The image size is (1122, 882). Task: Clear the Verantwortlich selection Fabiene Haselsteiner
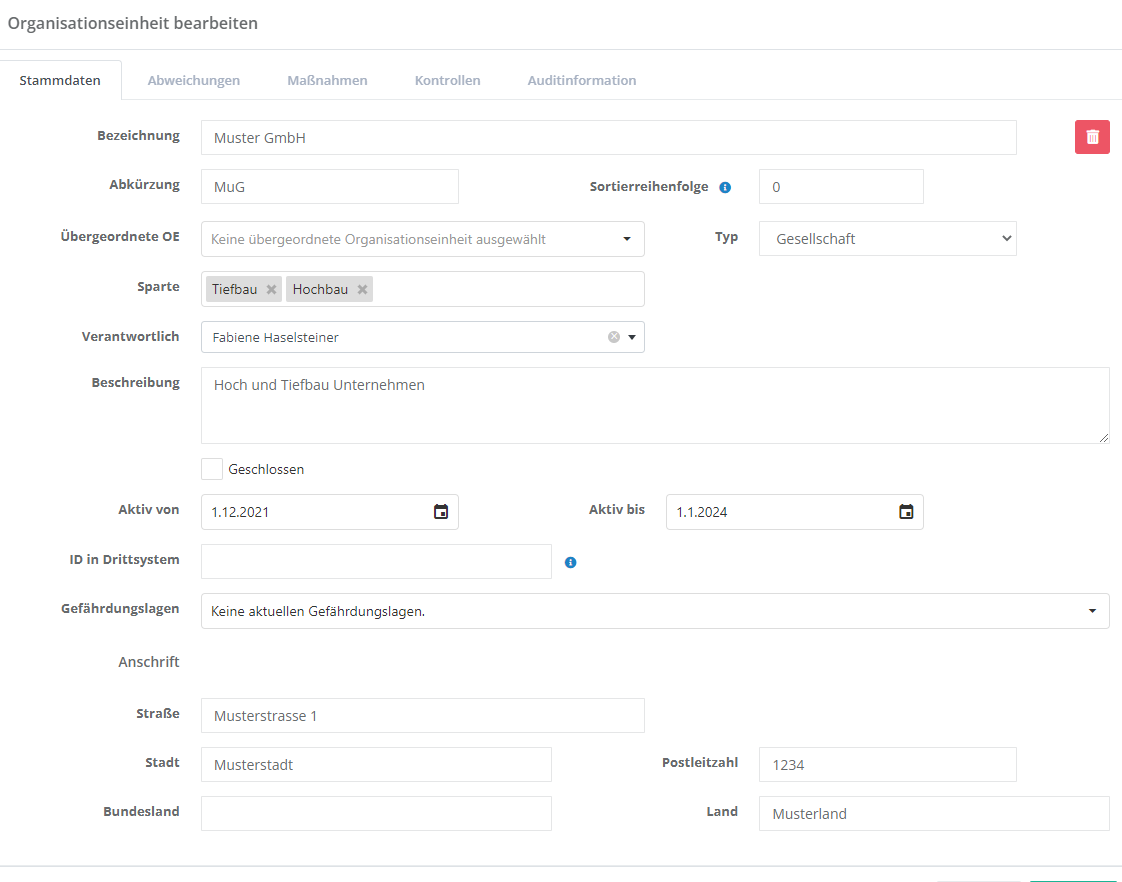(613, 337)
